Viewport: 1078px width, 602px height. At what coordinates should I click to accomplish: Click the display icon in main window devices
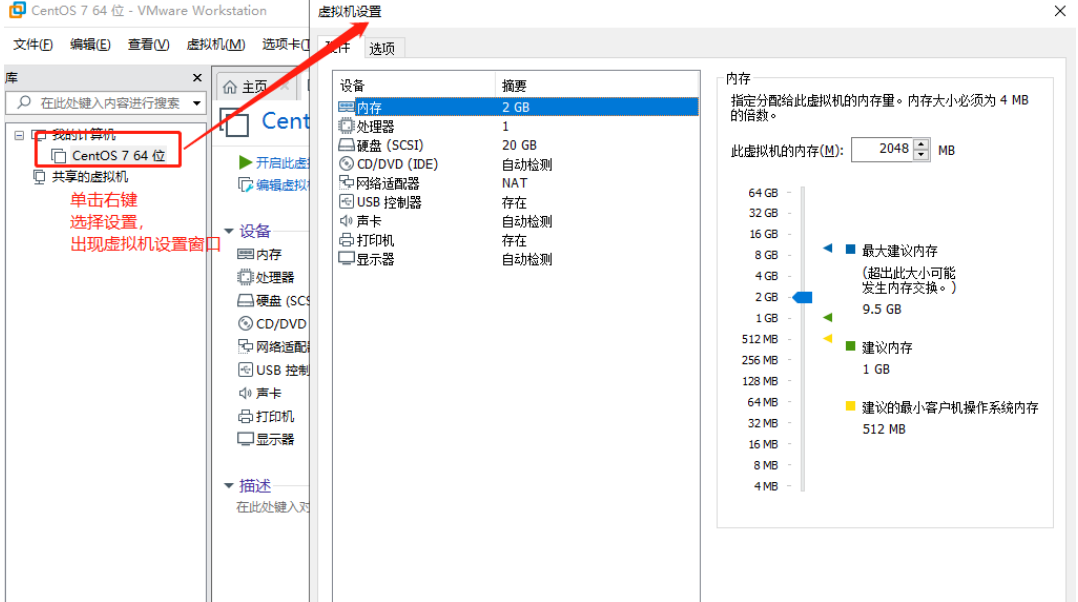245,438
